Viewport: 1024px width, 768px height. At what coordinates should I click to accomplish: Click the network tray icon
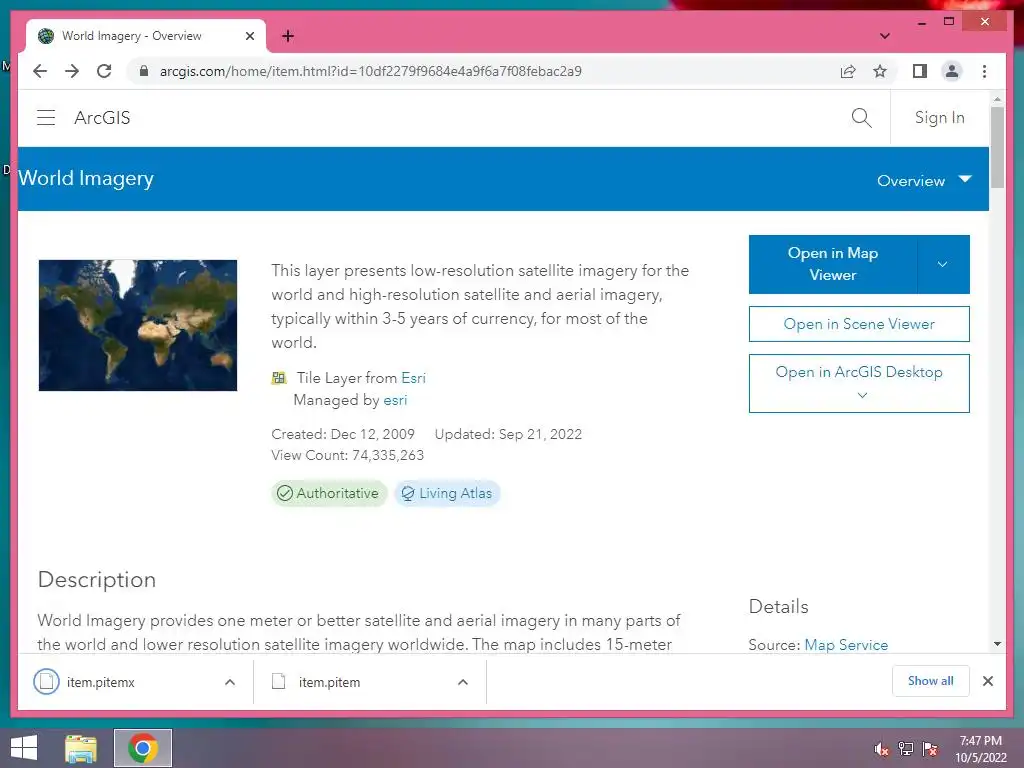(x=906, y=749)
